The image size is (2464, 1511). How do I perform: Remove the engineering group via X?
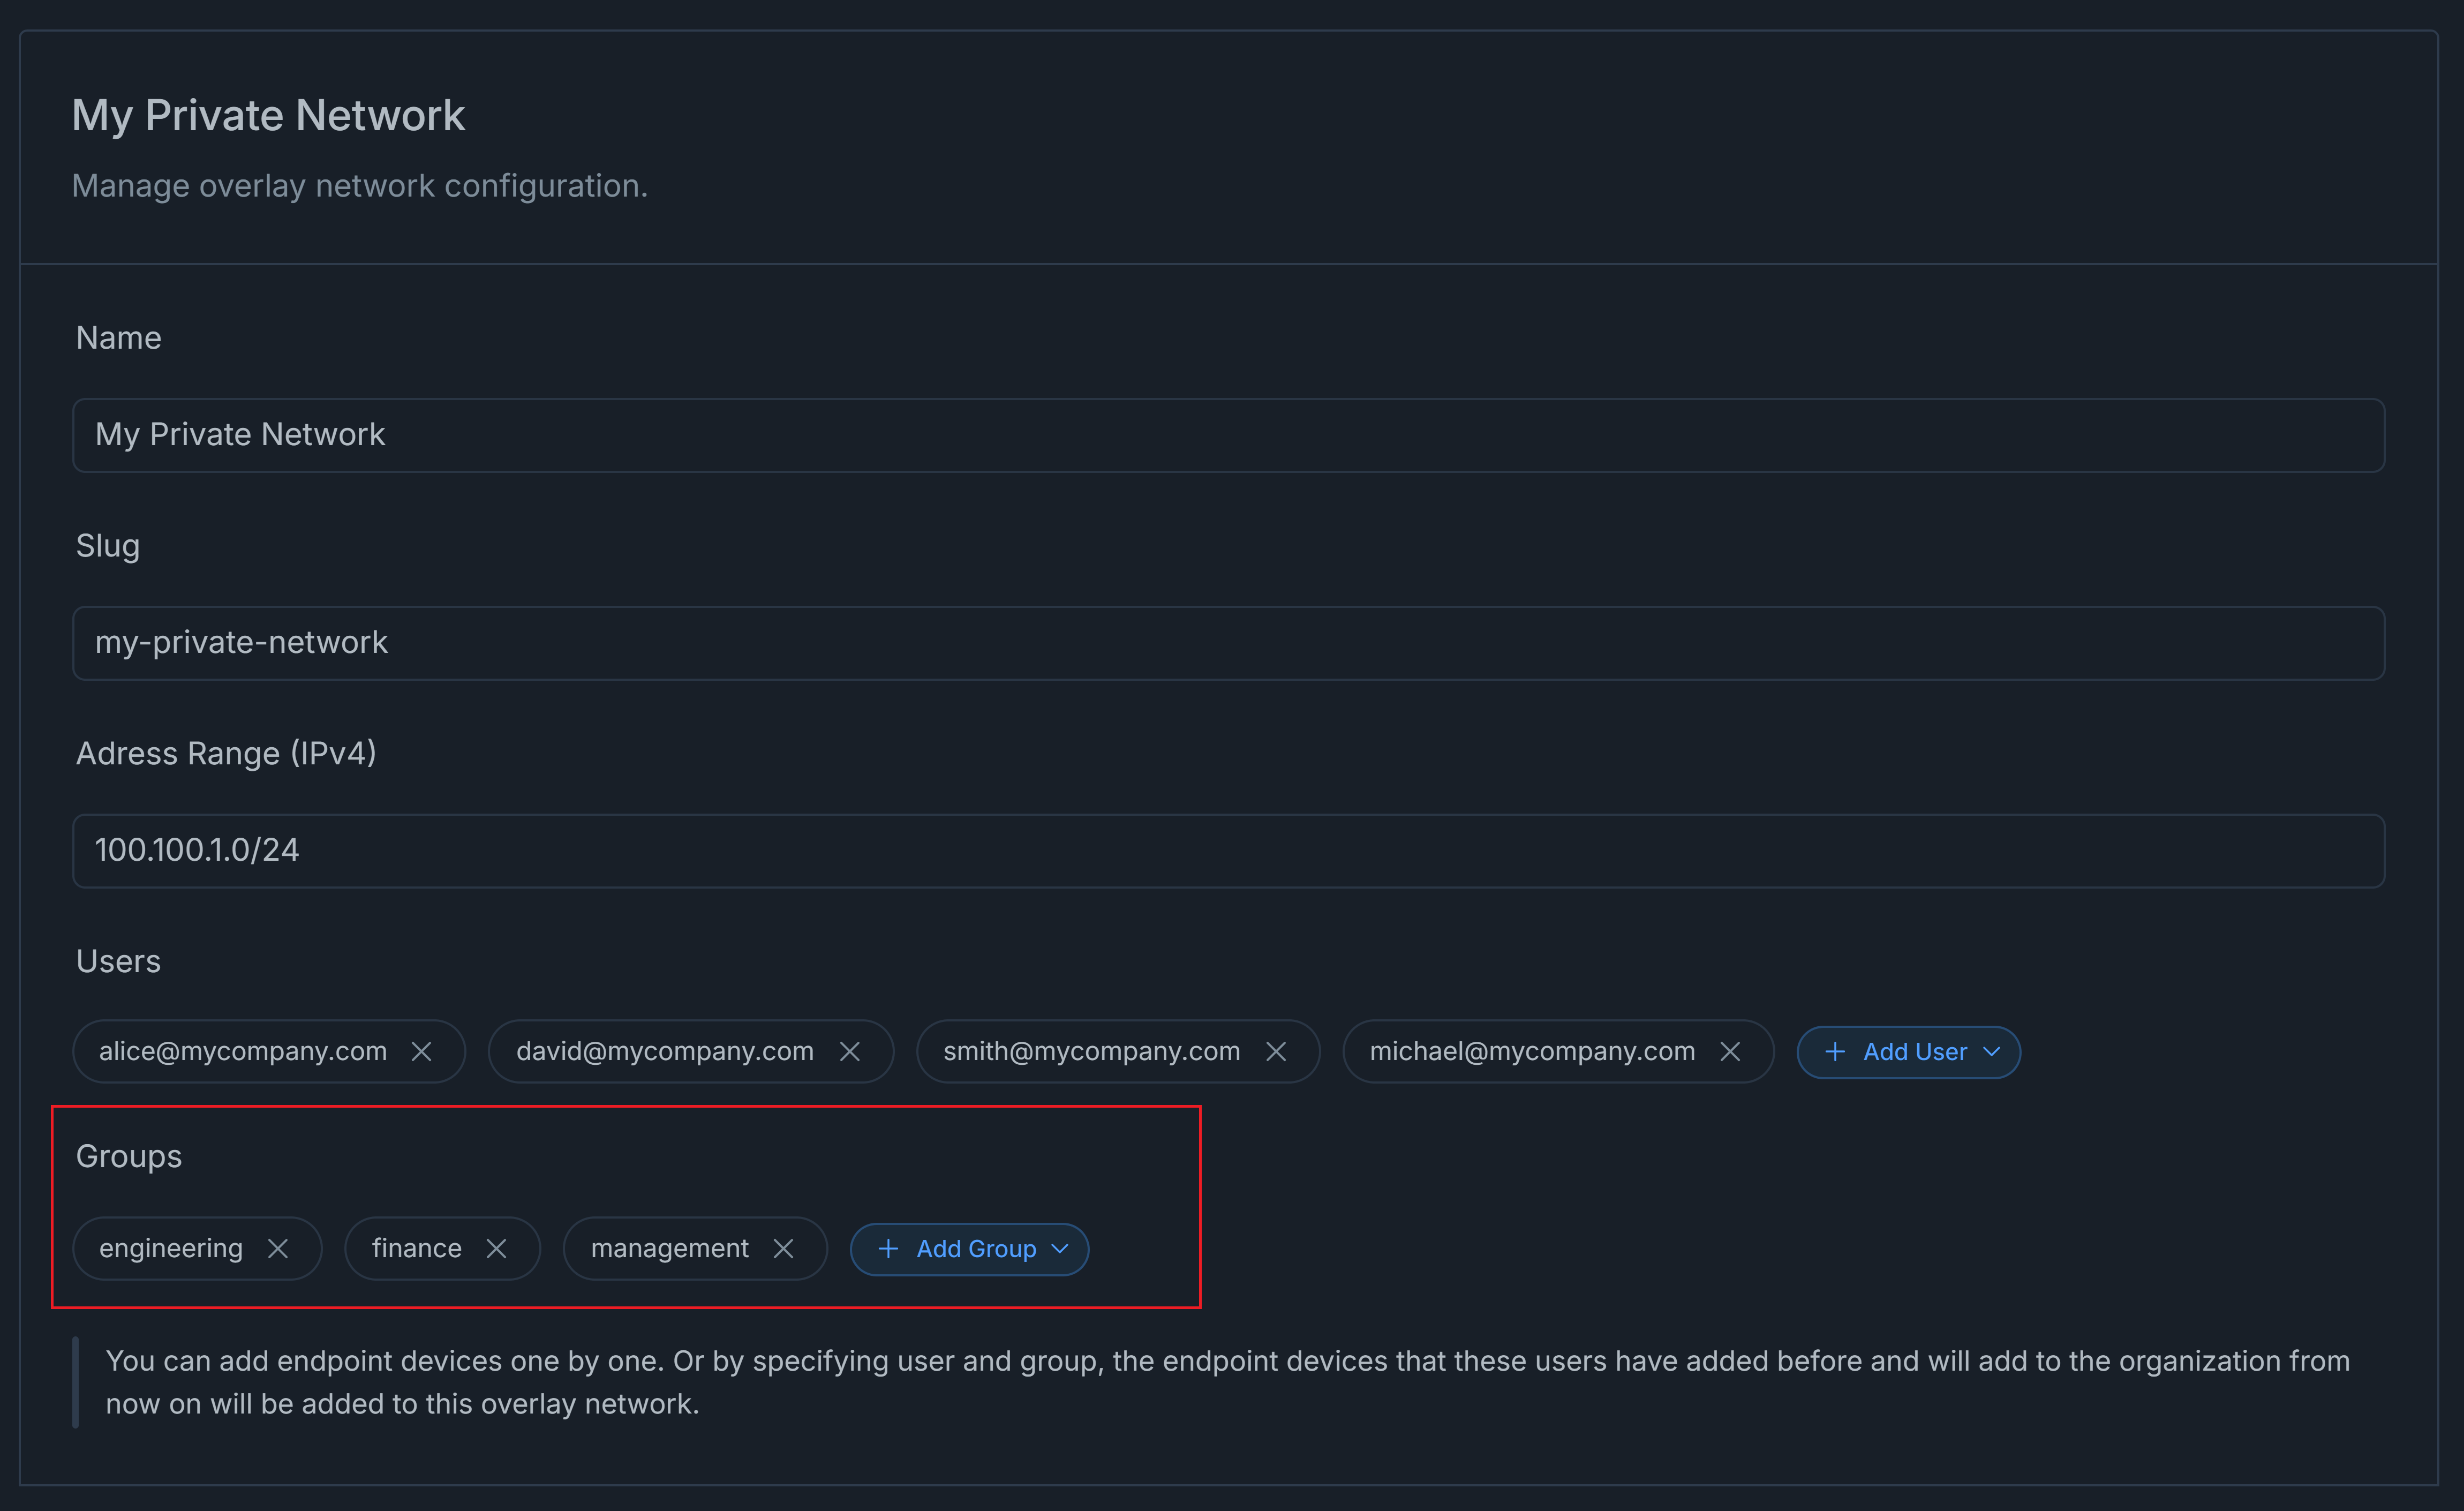(x=278, y=1248)
